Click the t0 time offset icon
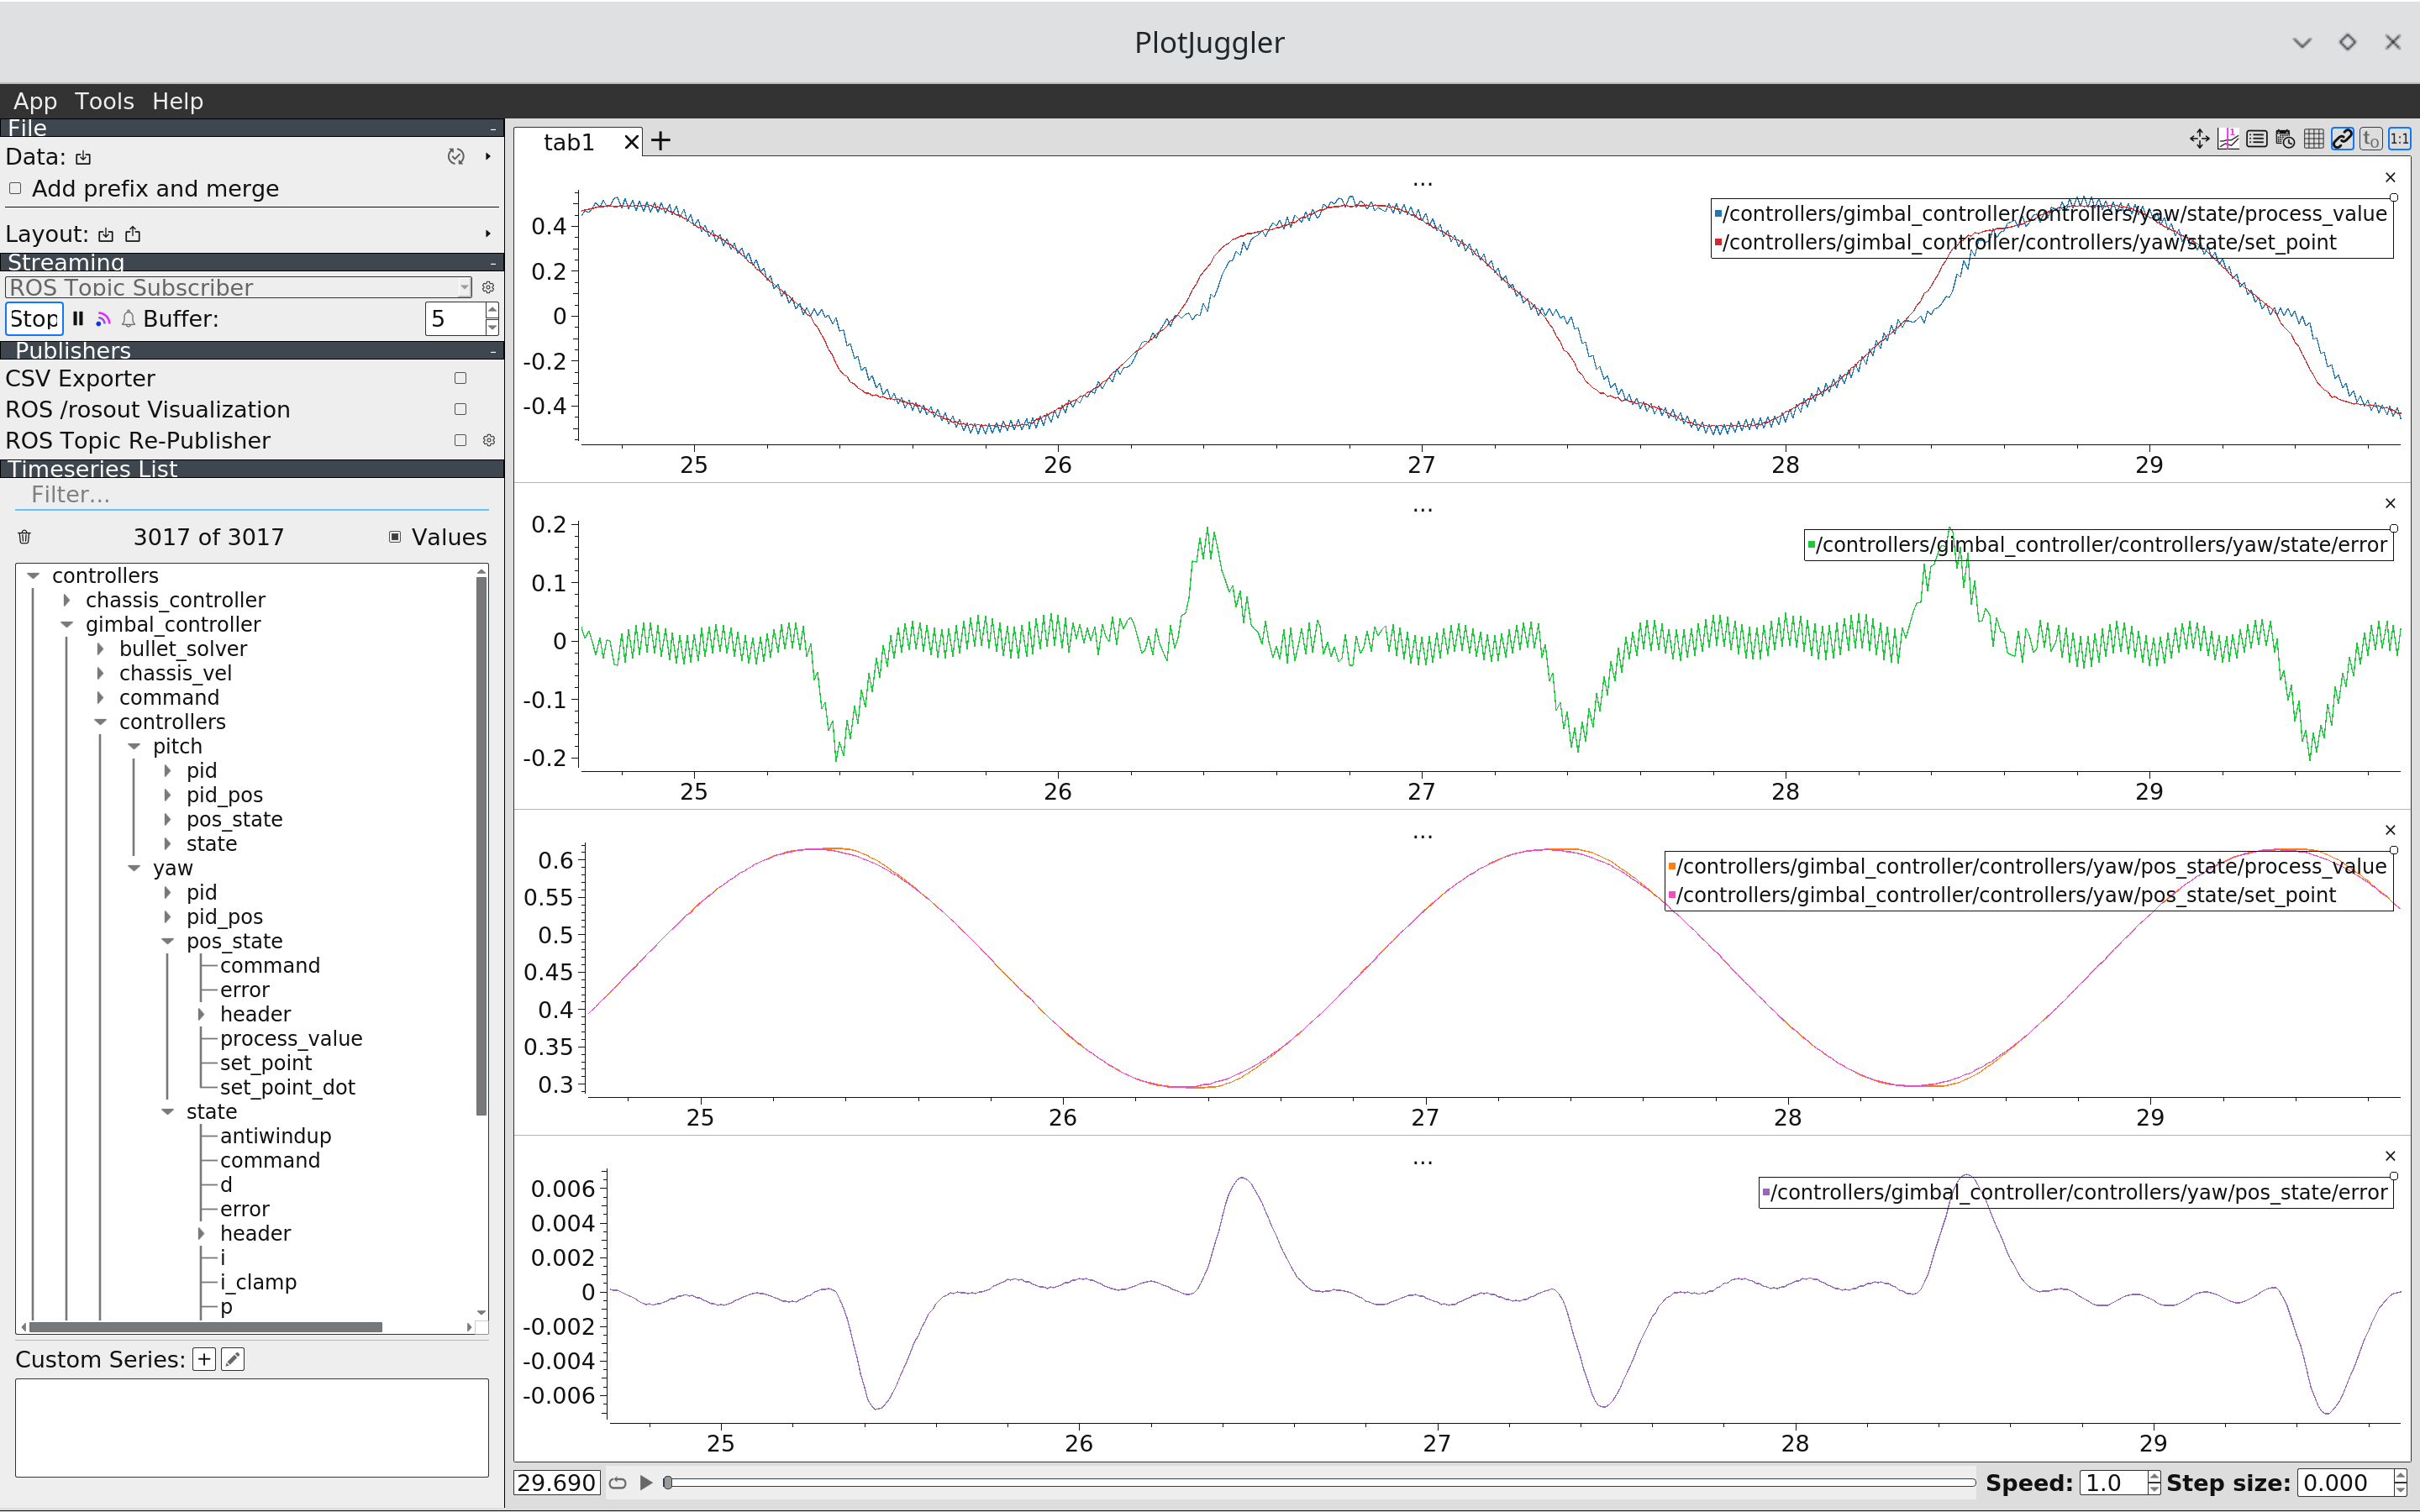2420x1512 pixels. coord(2371,139)
